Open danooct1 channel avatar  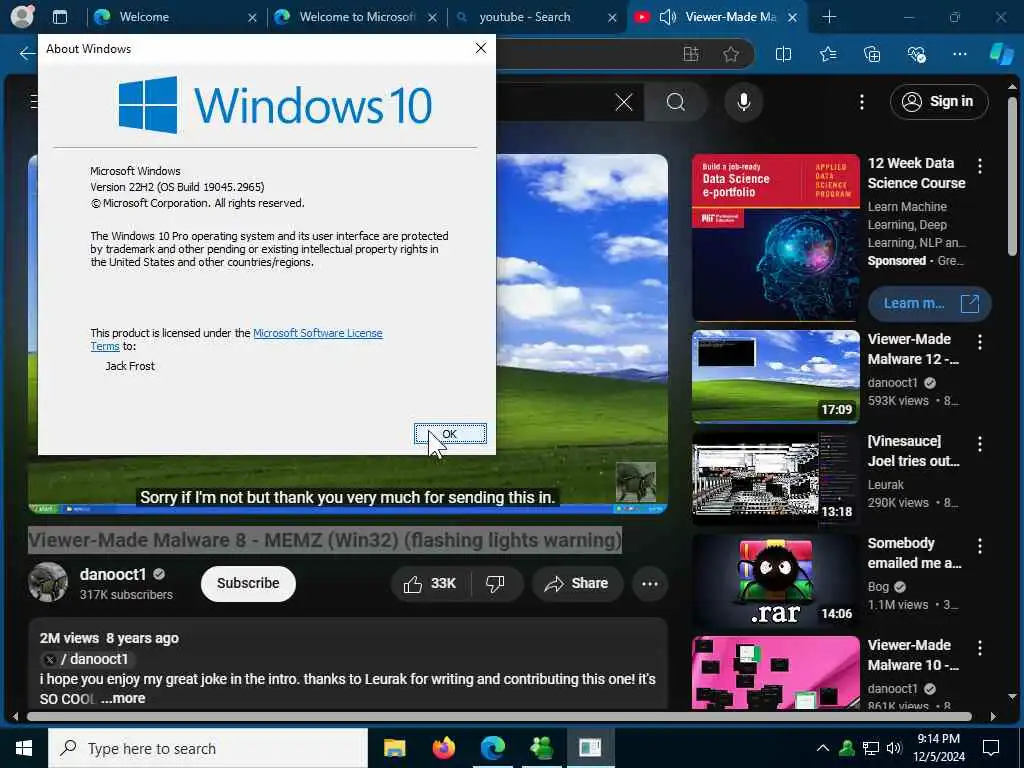(x=48, y=582)
